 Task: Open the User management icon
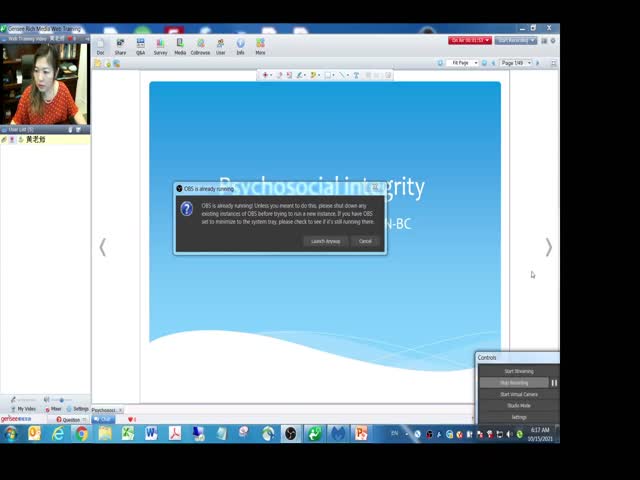(x=221, y=45)
